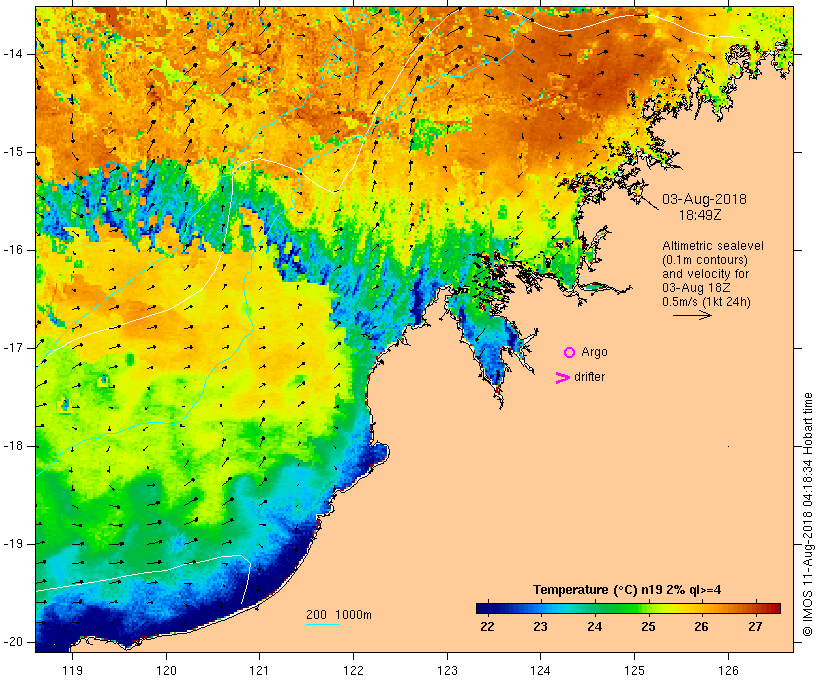Click the 'drifter' legend label
The width and height of the screenshot is (820, 680).
pyautogui.click(x=589, y=377)
